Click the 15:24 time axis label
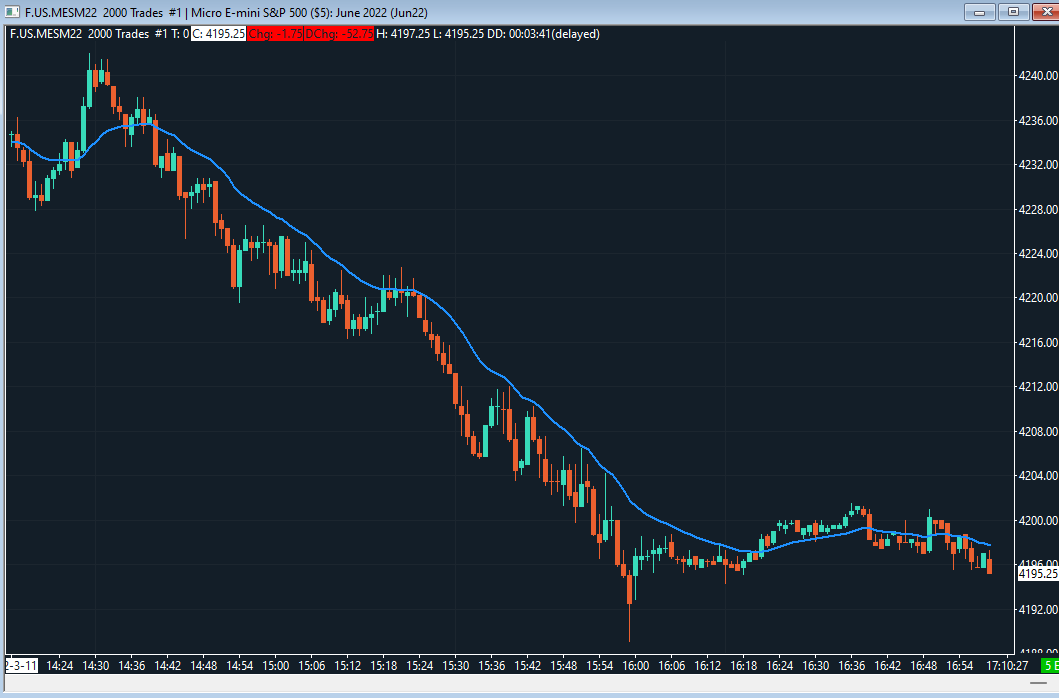Image resolution: width=1059 pixels, height=698 pixels. tap(419, 666)
